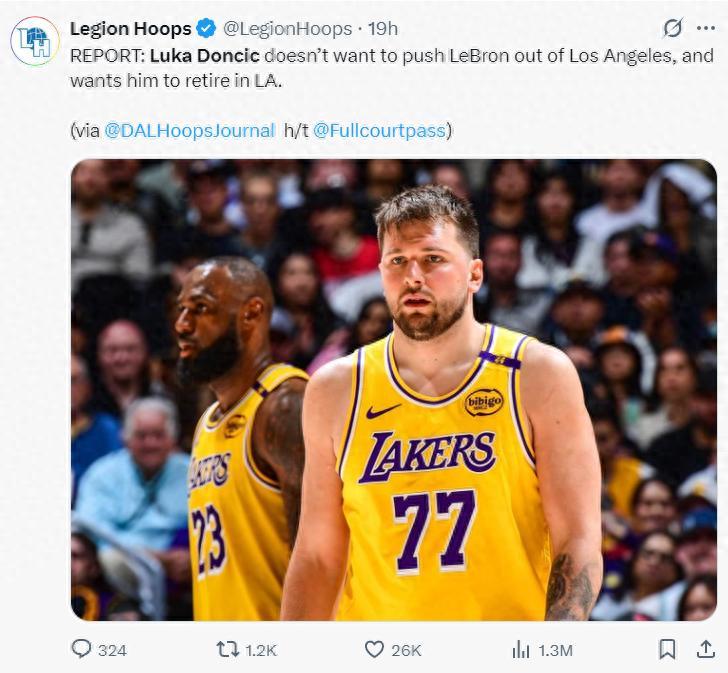Click the 324 replies count
The width and height of the screenshot is (728, 673).
(113, 650)
